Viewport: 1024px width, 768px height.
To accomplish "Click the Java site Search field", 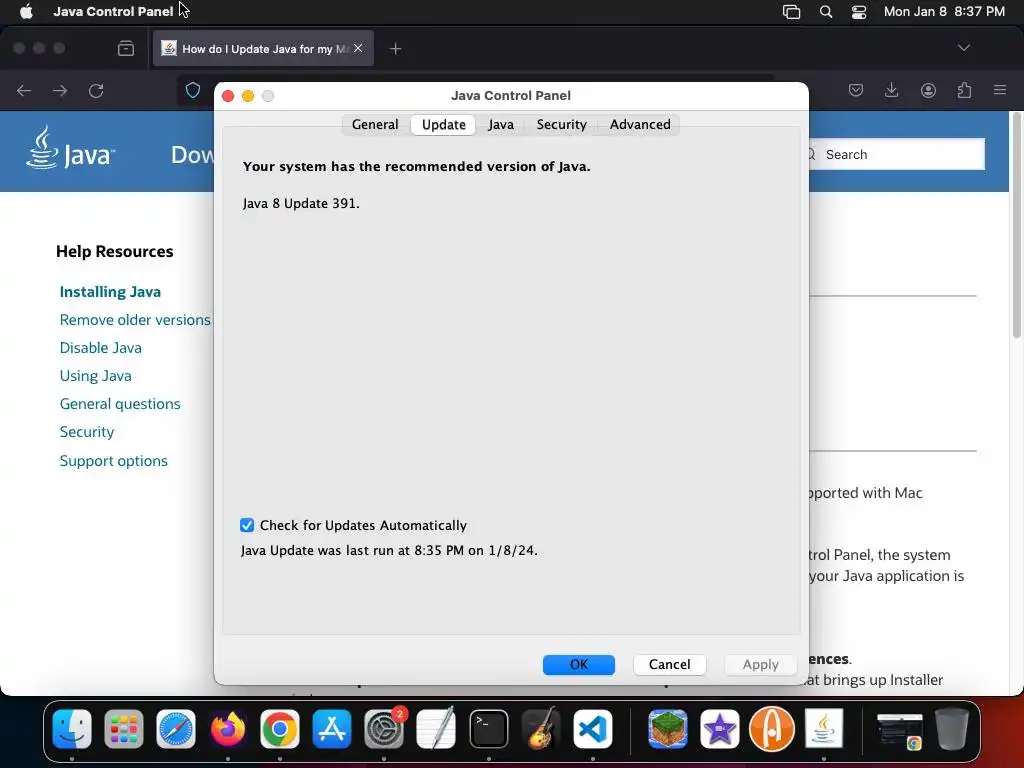I will tap(897, 154).
